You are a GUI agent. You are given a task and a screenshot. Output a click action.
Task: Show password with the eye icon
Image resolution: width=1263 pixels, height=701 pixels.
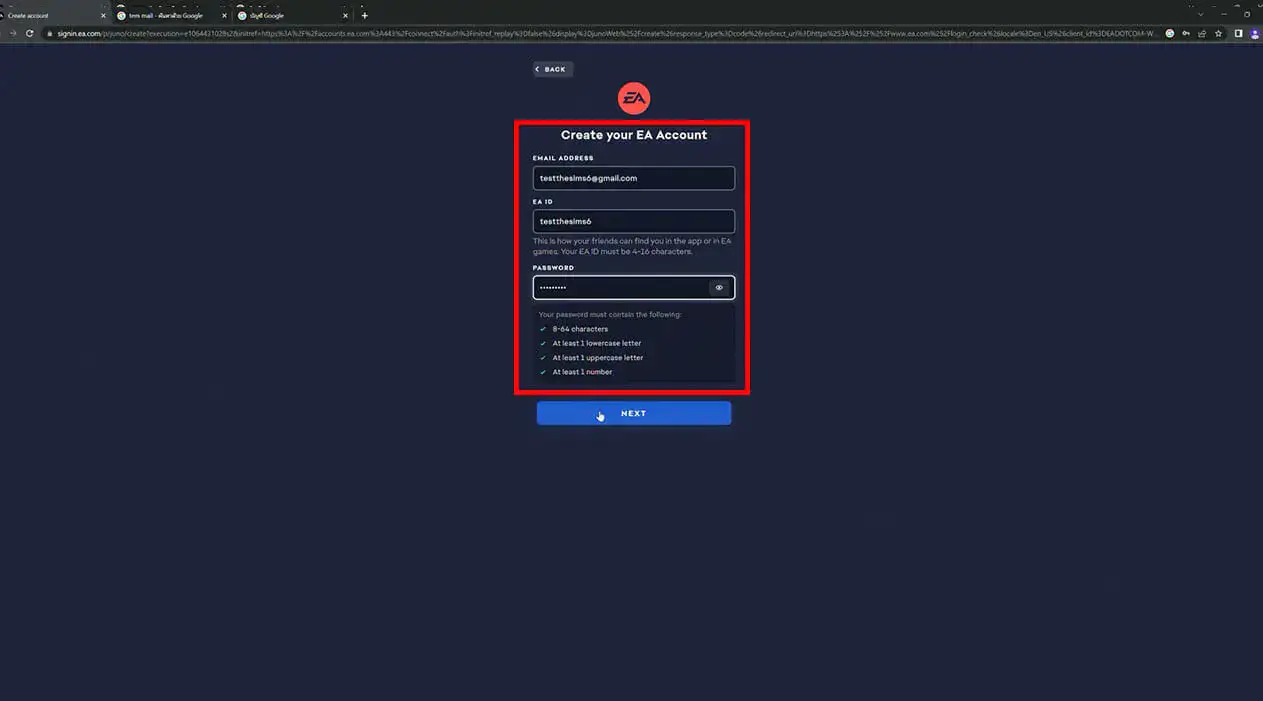(x=719, y=288)
